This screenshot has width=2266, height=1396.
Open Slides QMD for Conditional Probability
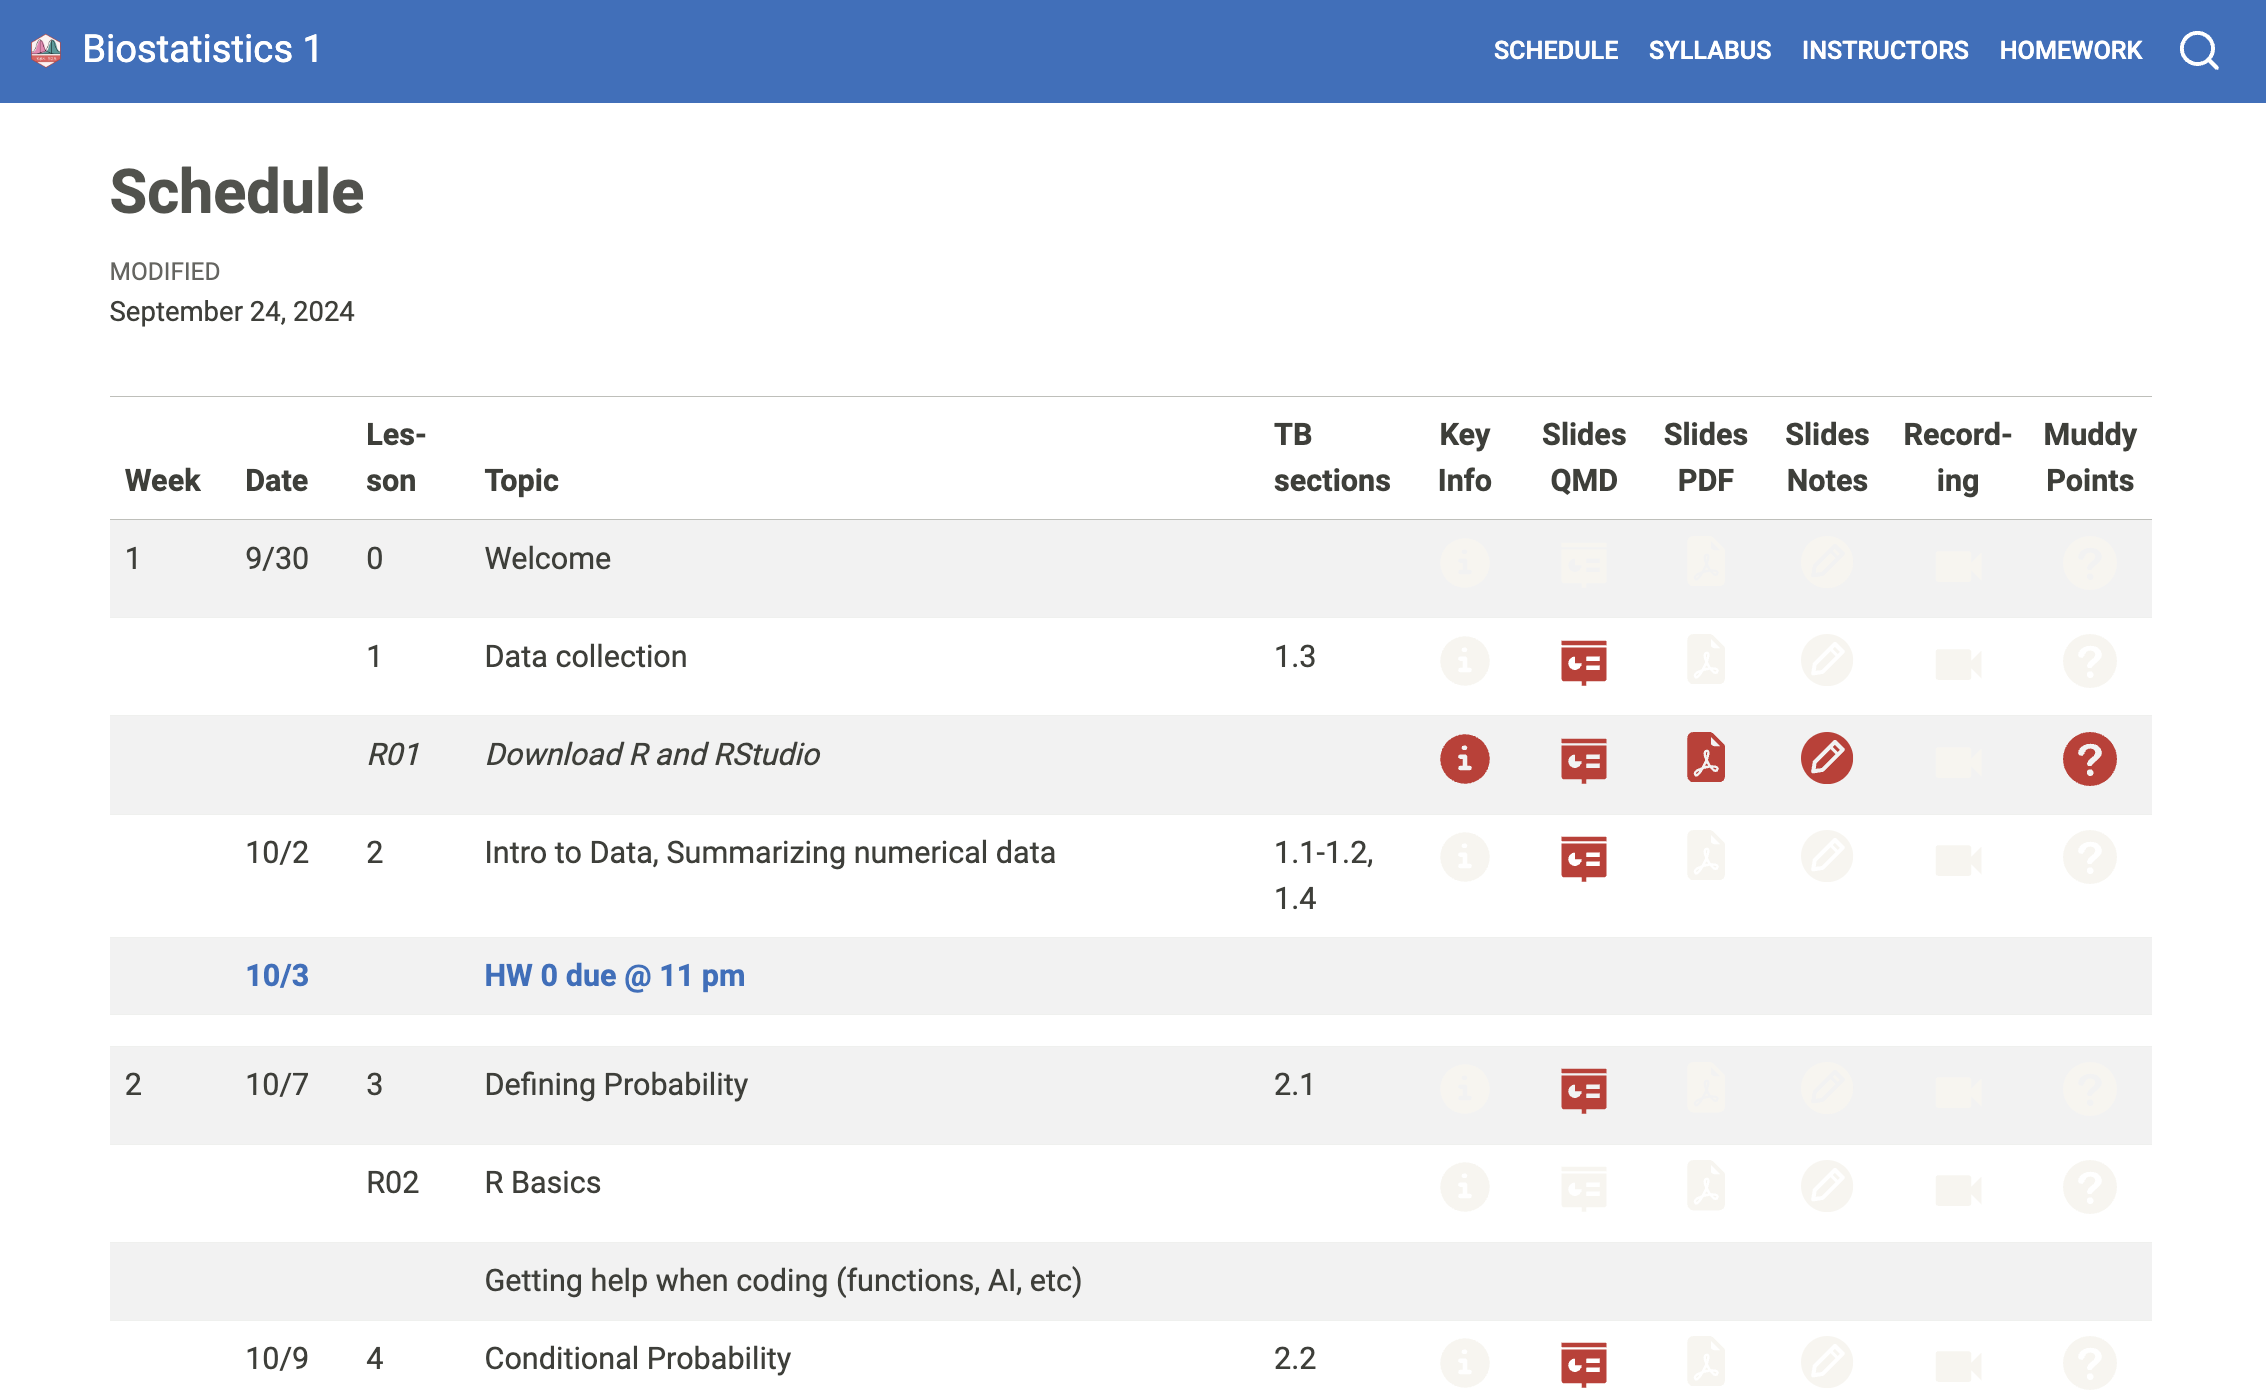click(x=1583, y=1363)
